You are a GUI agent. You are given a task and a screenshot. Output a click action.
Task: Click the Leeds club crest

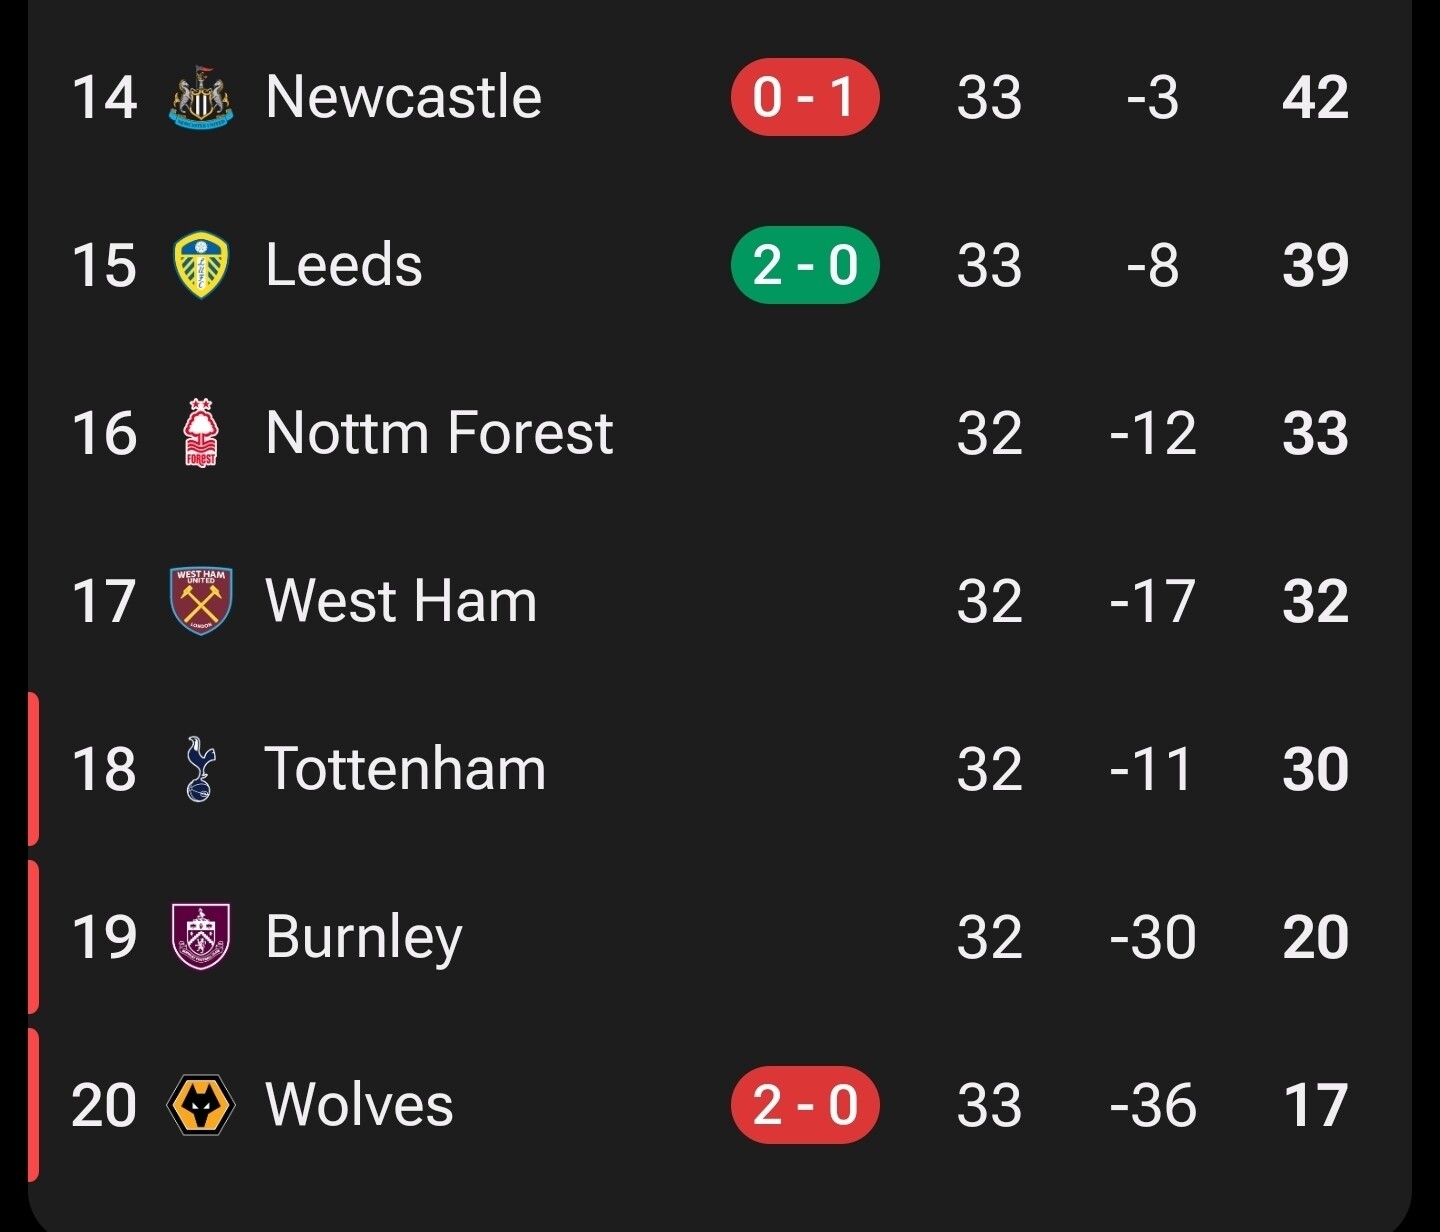click(x=201, y=266)
